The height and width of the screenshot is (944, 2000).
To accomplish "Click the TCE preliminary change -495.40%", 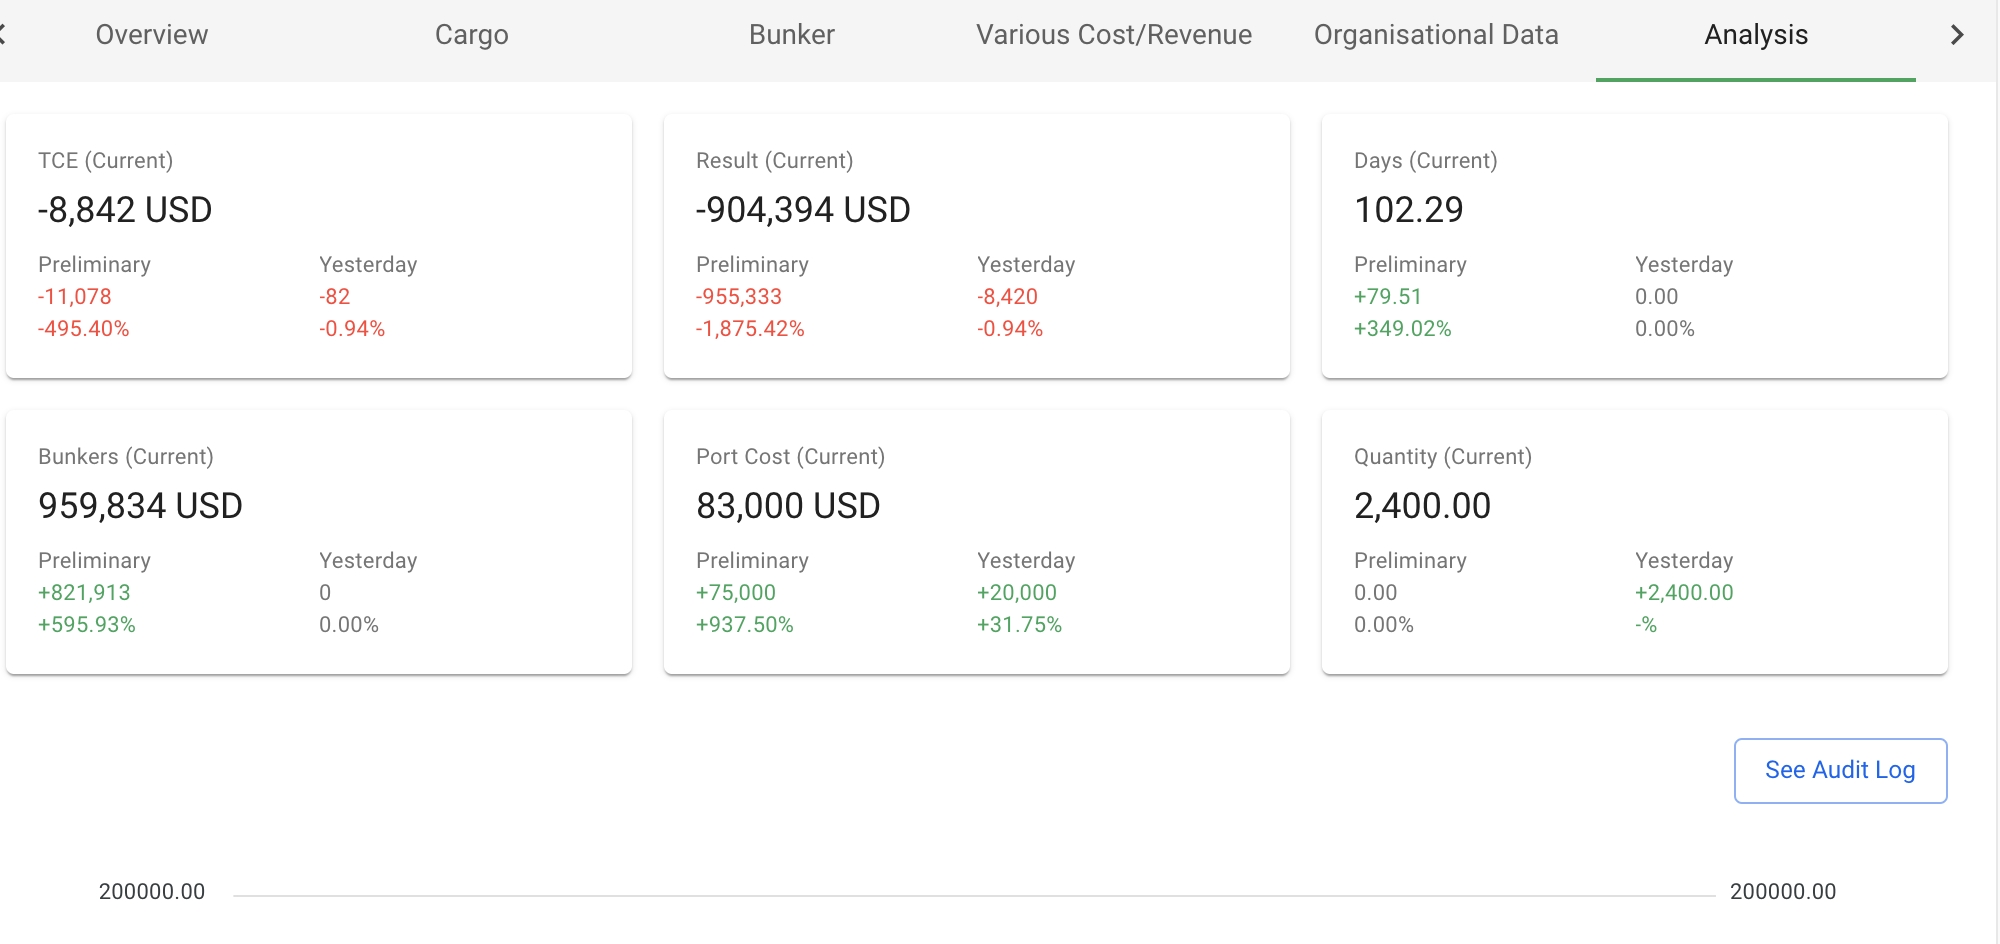I will pos(84,329).
